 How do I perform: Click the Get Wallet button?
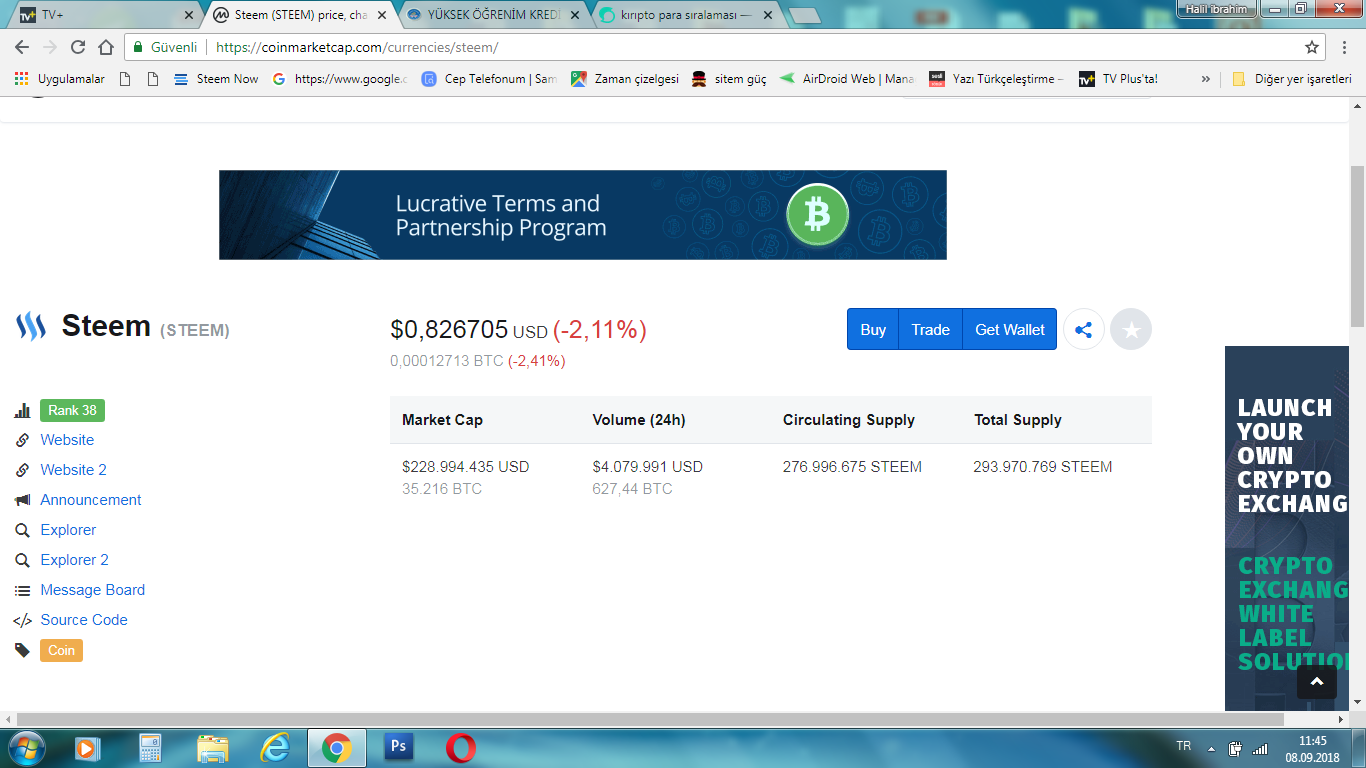[1010, 329]
